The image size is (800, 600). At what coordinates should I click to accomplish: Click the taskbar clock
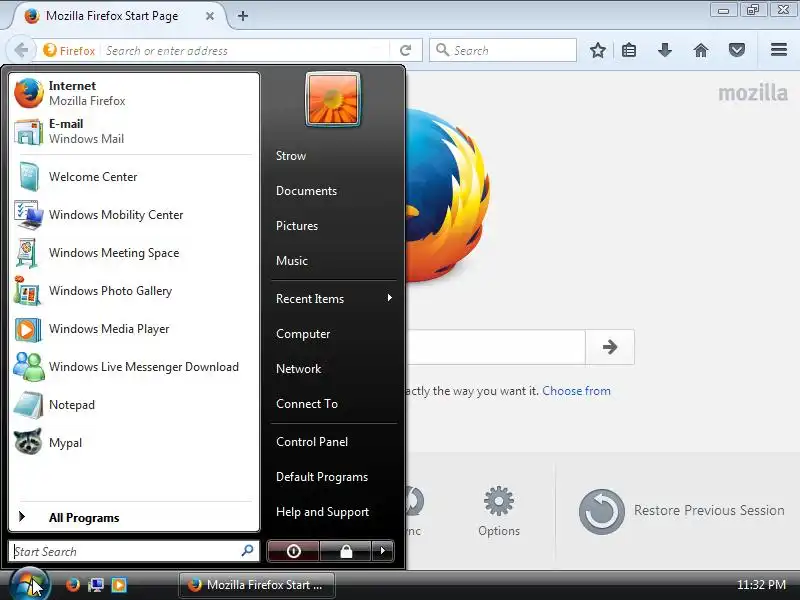761,585
